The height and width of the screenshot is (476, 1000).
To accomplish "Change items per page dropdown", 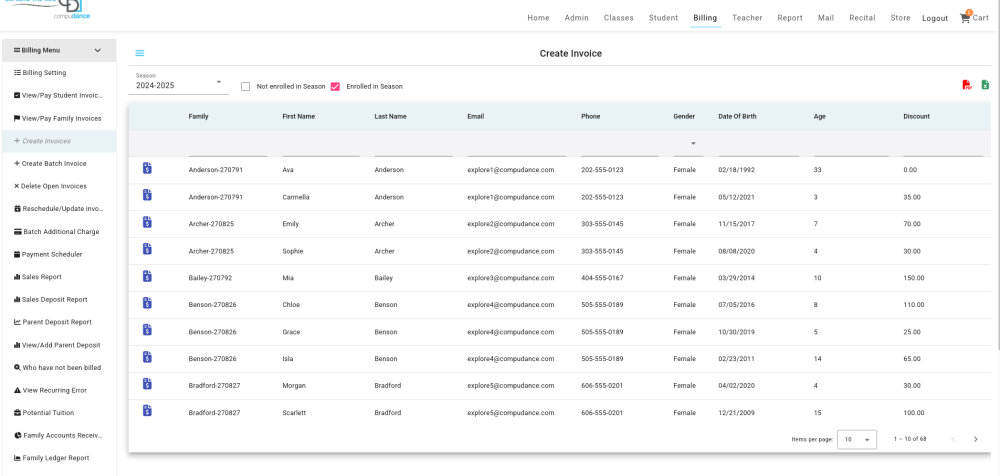I will coord(857,440).
